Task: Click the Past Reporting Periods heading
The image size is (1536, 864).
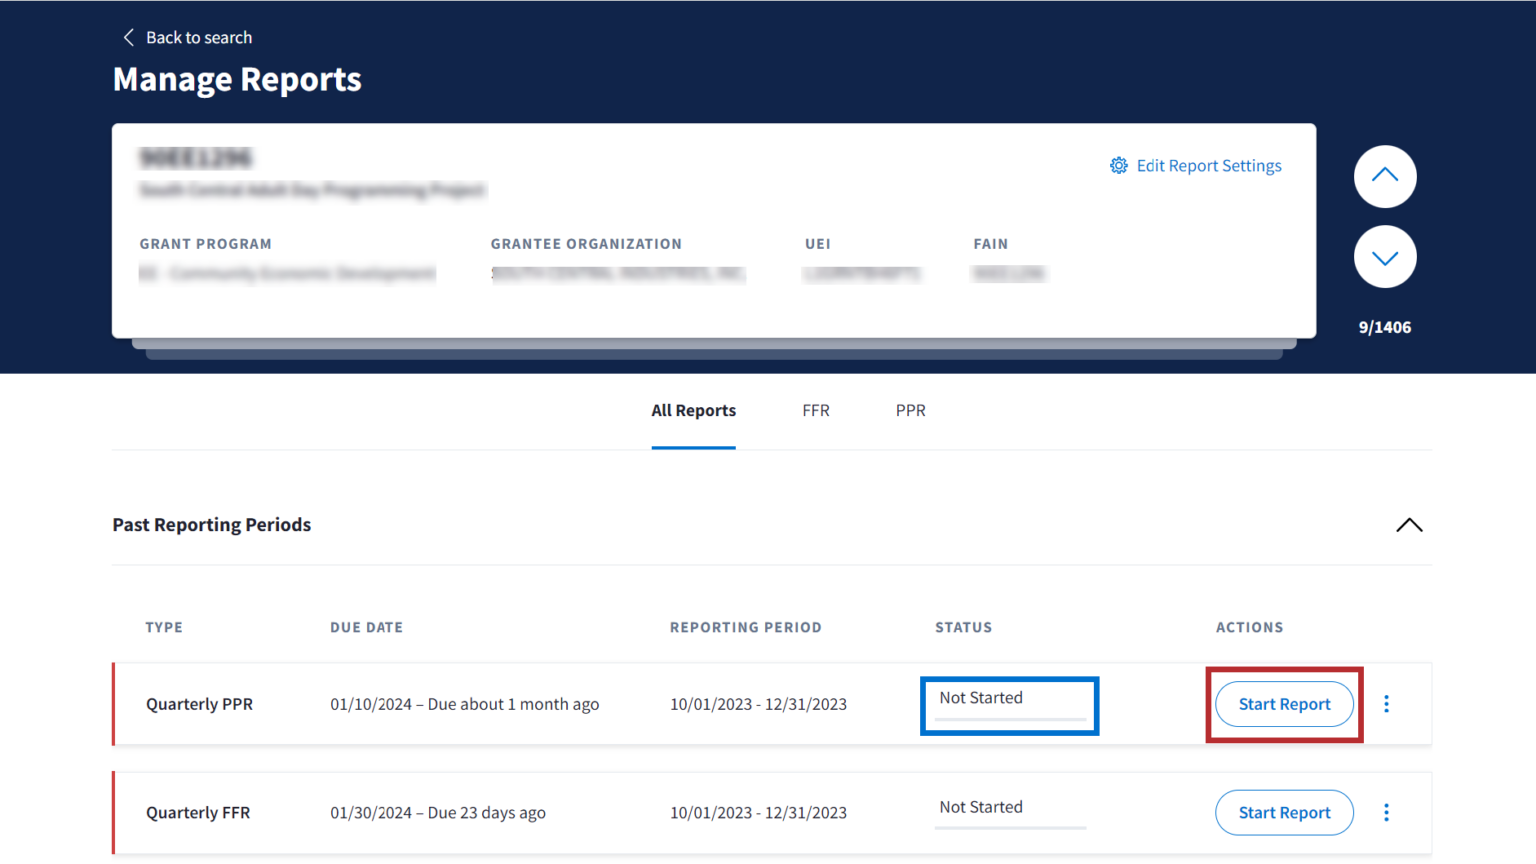Action: click(212, 525)
